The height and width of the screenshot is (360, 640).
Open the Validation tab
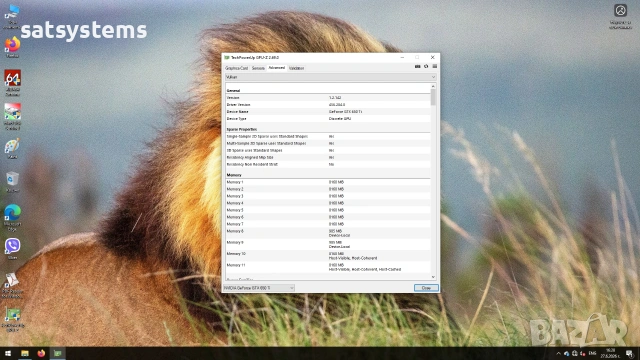click(296, 68)
